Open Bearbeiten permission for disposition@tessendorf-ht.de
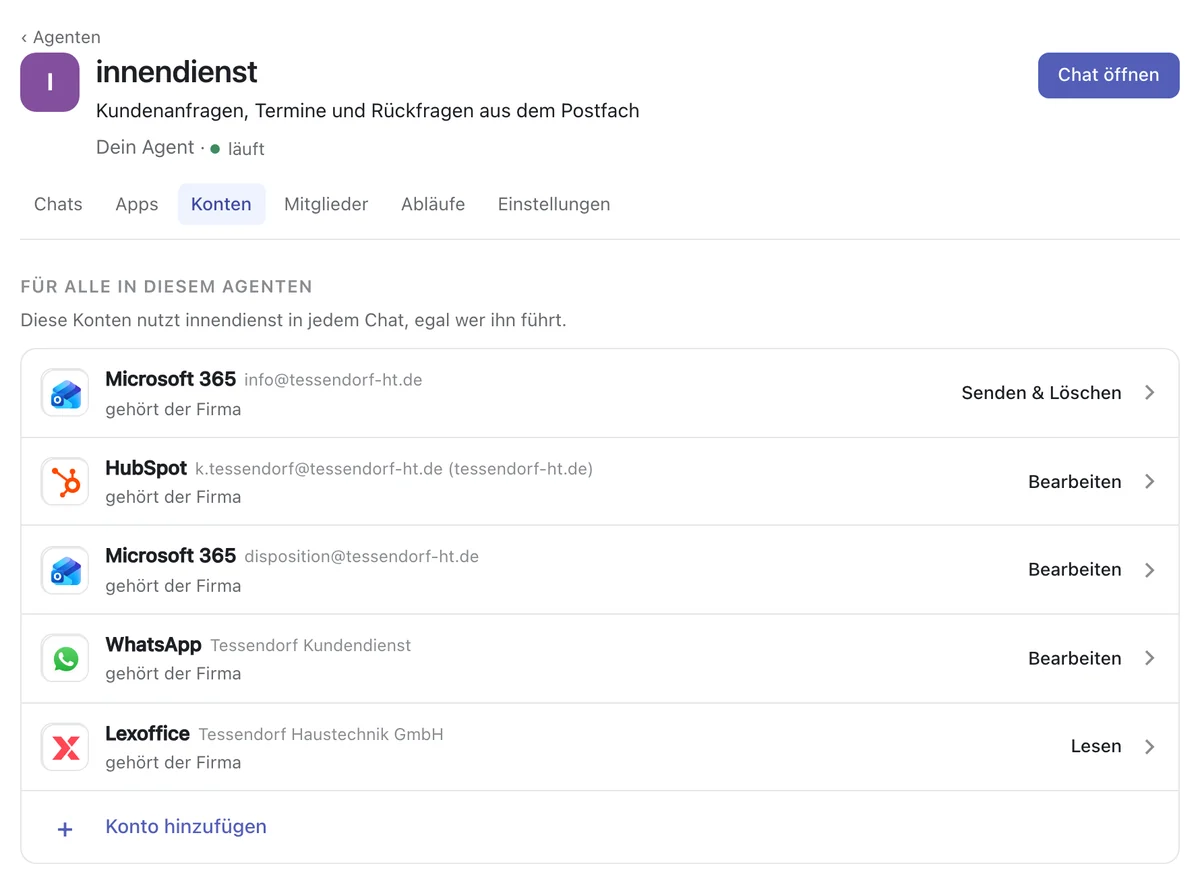This screenshot has width=1200, height=883. 1075,570
